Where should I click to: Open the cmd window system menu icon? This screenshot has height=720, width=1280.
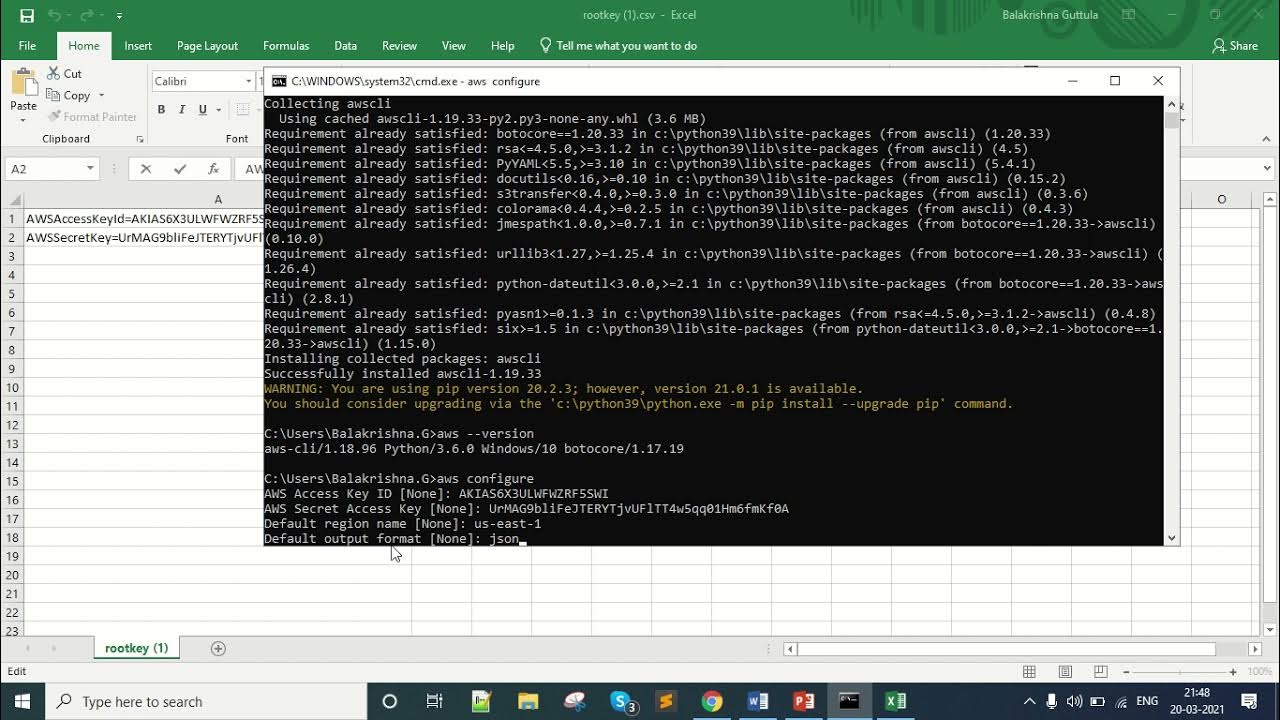click(x=279, y=81)
